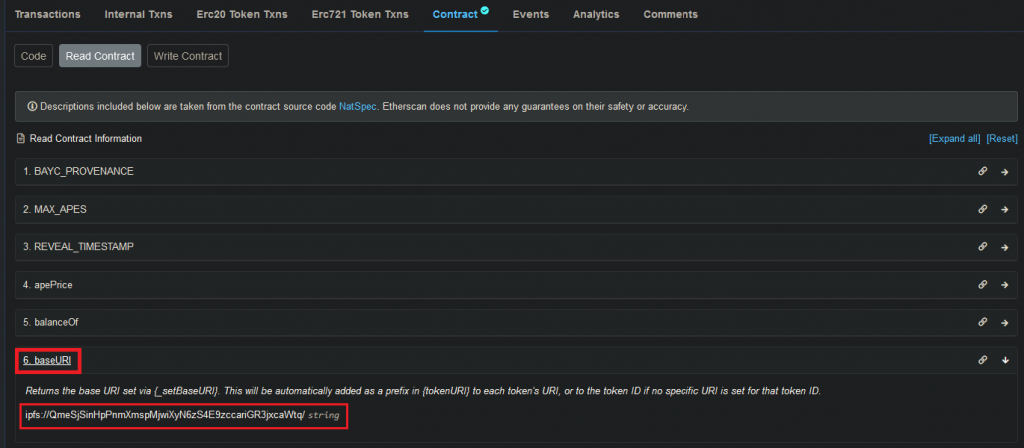Click the Expand all link
The image size is (1024, 448).
click(955, 138)
